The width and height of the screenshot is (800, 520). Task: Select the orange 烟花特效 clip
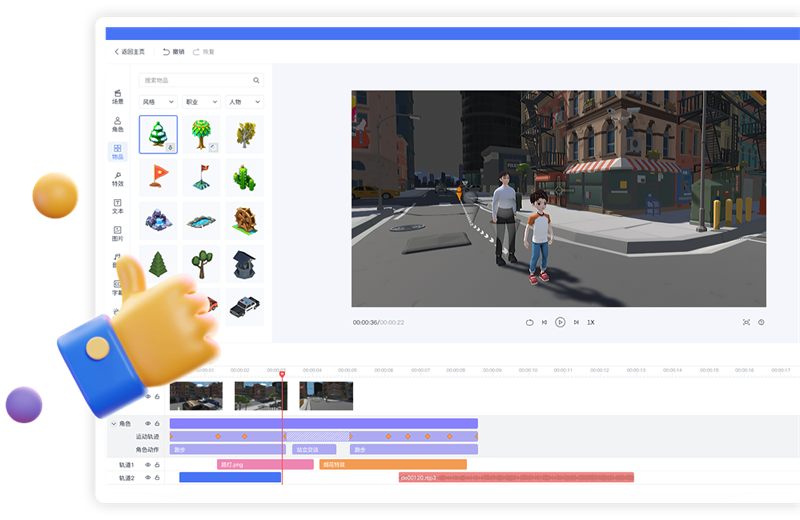[393, 464]
